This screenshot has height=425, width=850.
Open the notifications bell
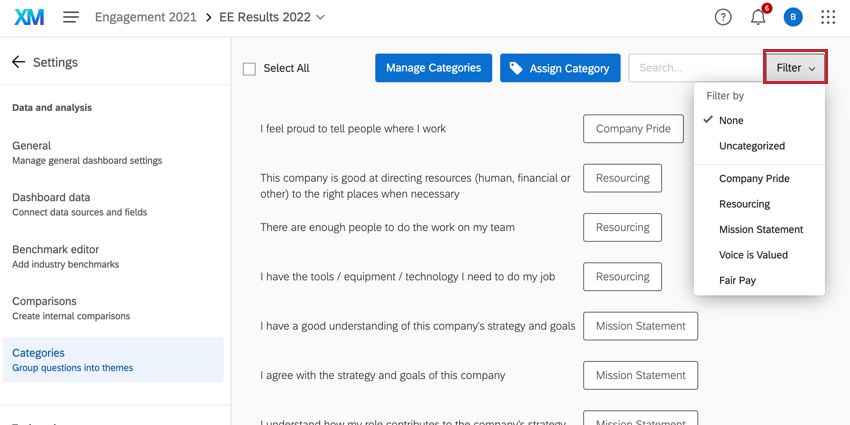[758, 17]
